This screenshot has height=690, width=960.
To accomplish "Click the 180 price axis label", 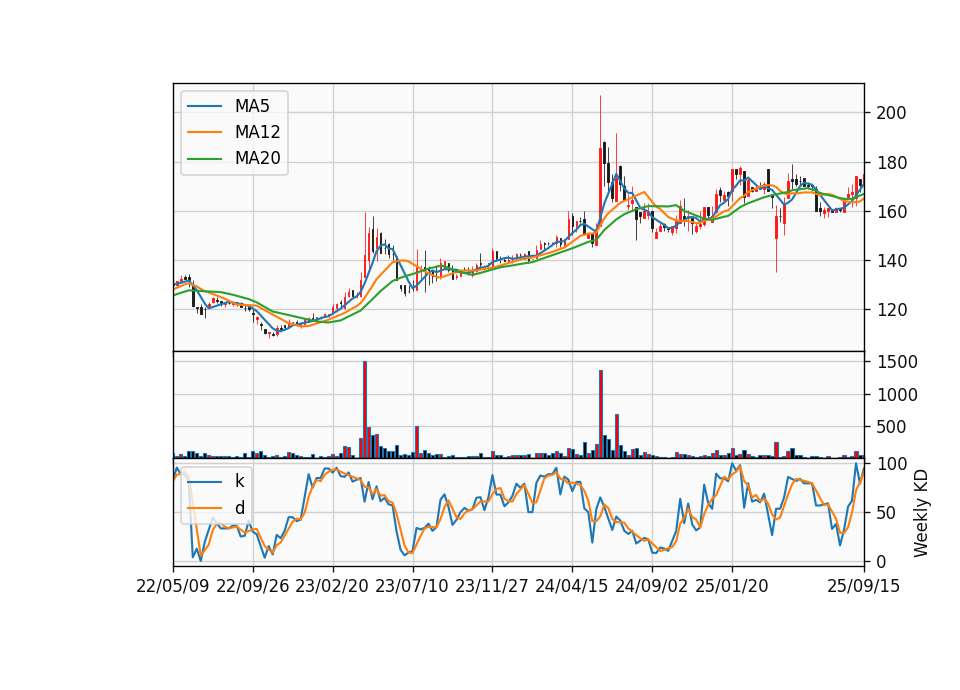I will [x=891, y=163].
